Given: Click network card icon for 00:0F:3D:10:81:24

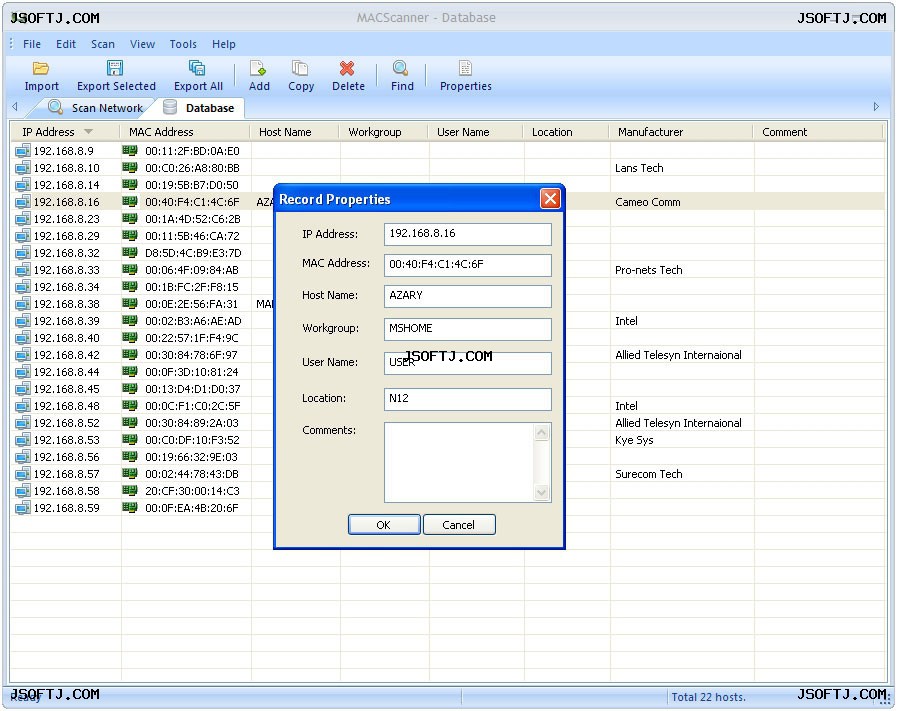Looking at the screenshot, I should [x=130, y=372].
